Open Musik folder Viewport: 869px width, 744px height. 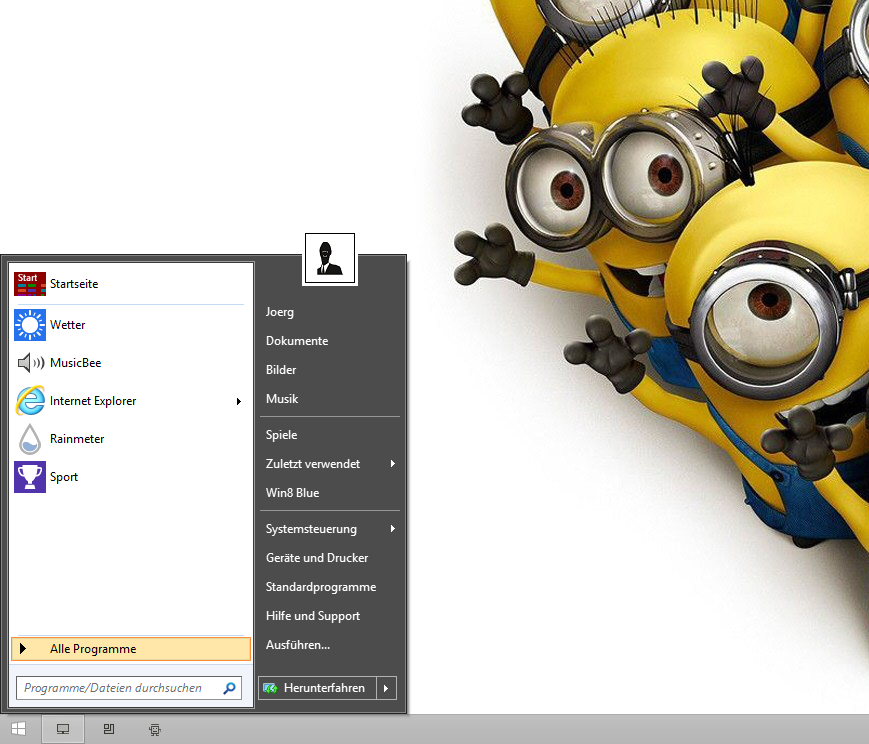pos(282,399)
